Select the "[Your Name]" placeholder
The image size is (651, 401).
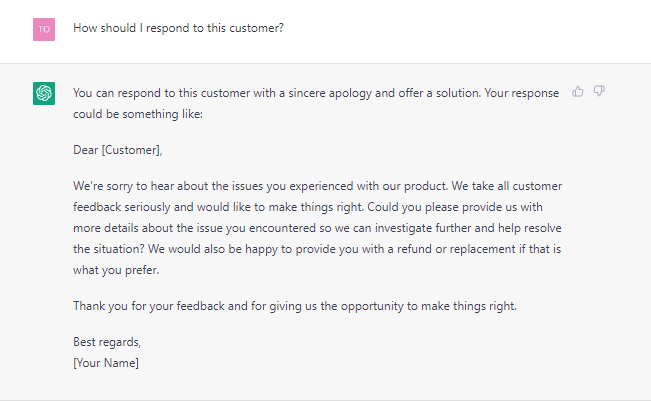(x=106, y=362)
